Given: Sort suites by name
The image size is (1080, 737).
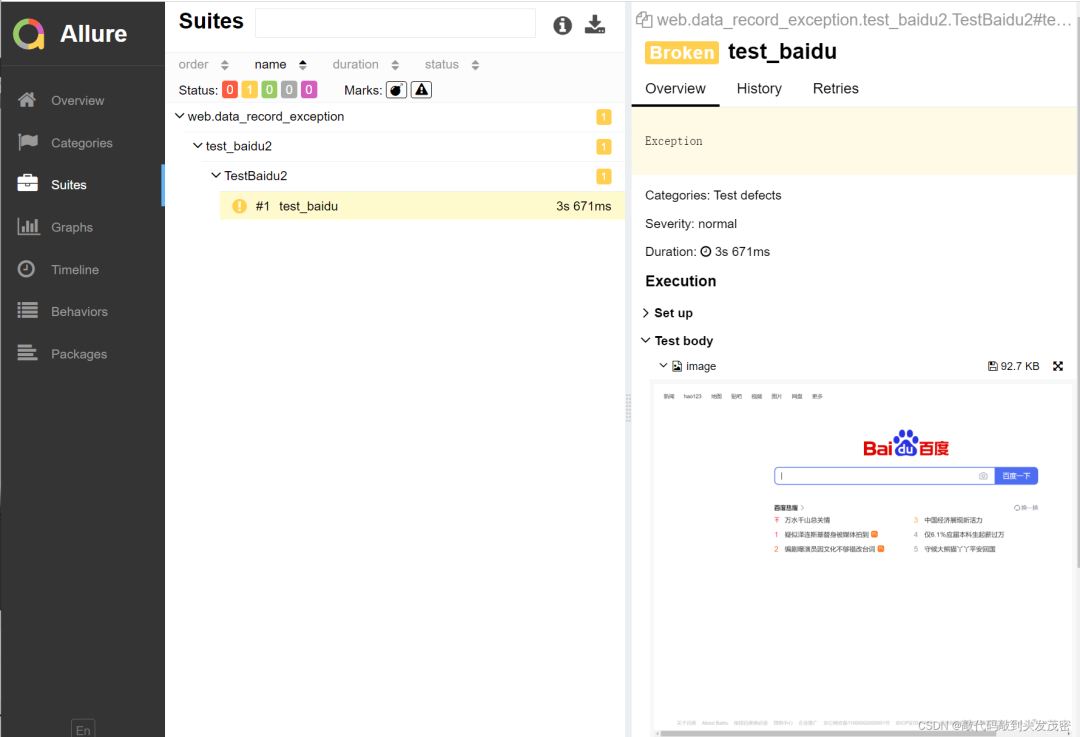Looking at the screenshot, I should (x=280, y=65).
